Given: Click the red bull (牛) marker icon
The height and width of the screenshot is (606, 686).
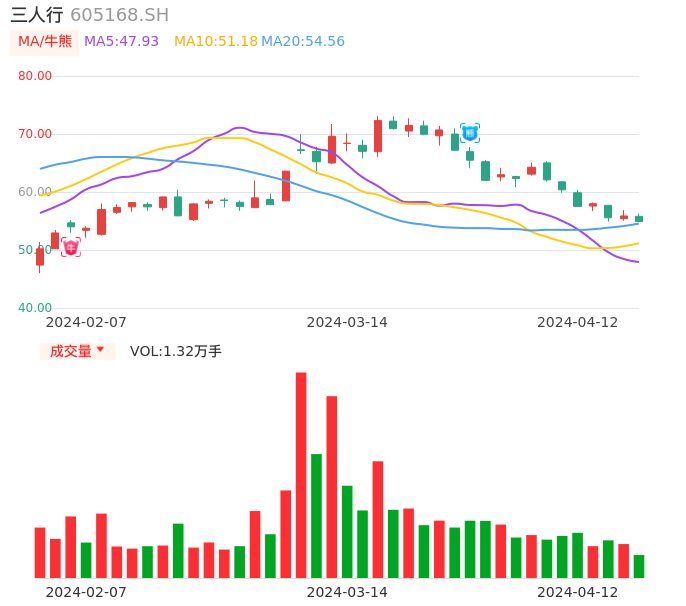Looking at the screenshot, I should click(x=71, y=247).
